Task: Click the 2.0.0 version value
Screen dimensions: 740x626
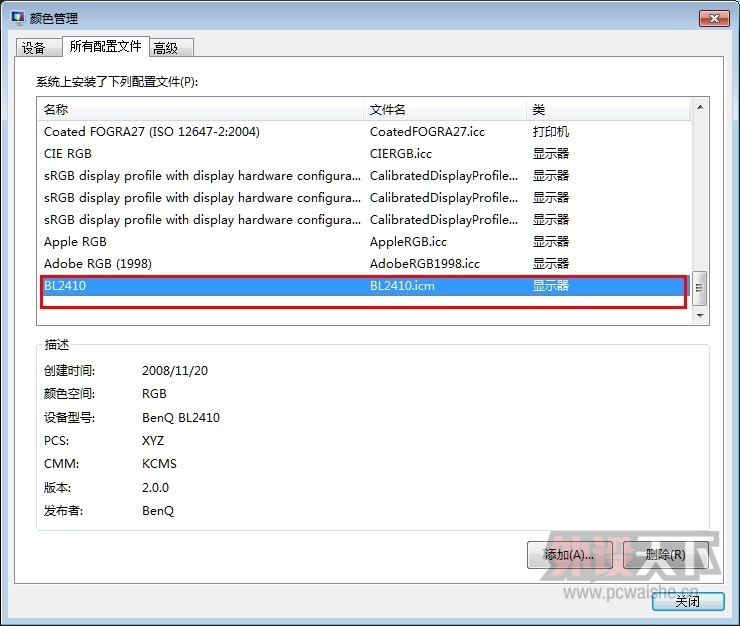Action: pyautogui.click(x=155, y=487)
